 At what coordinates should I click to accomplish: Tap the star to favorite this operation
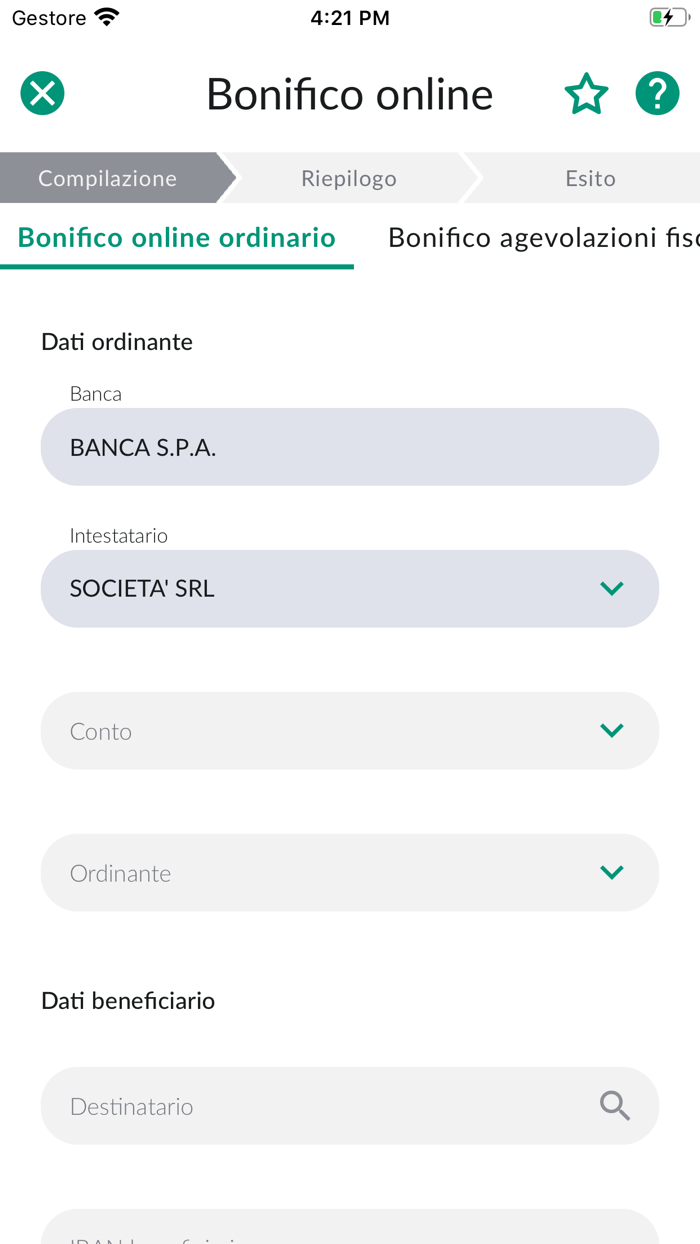pos(586,93)
